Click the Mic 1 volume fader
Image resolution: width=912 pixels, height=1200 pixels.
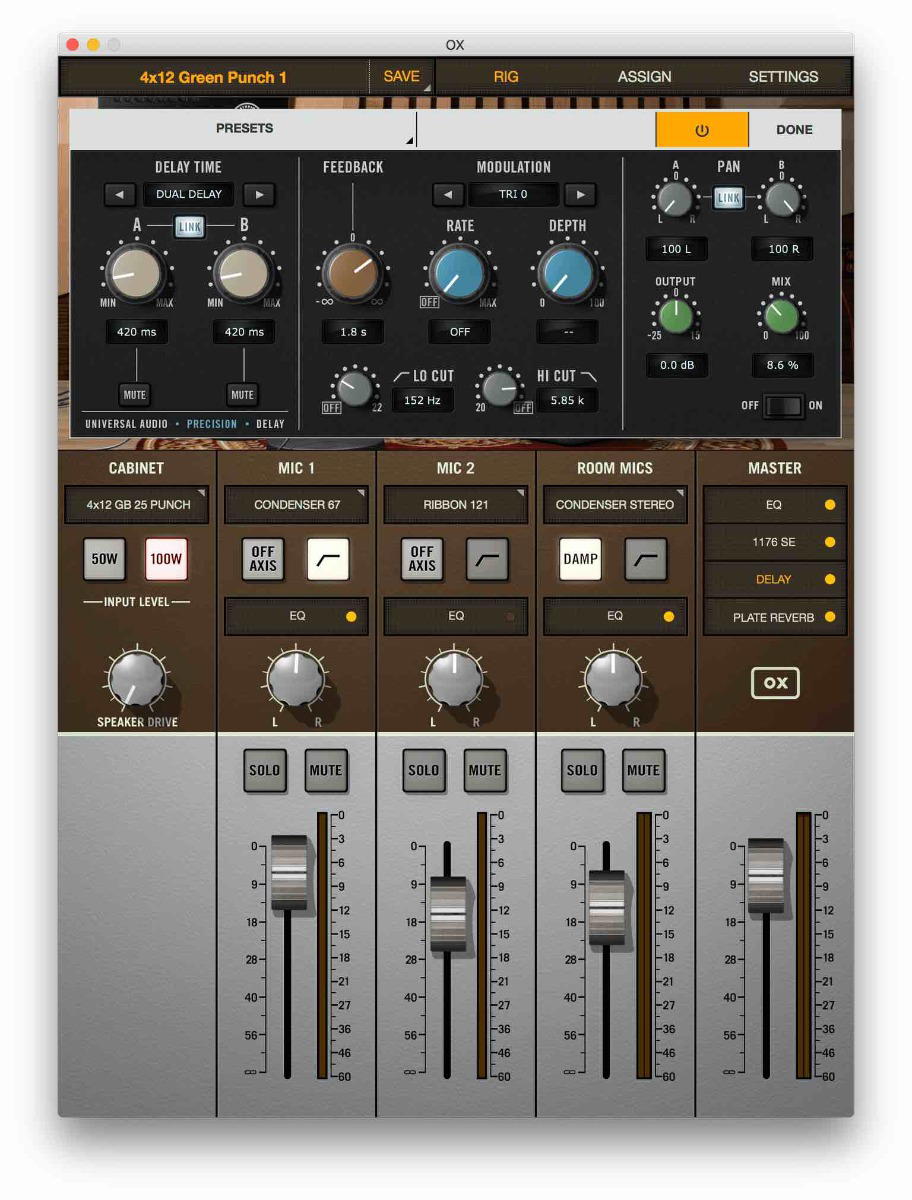pyautogui.click(x=289, y=872)
